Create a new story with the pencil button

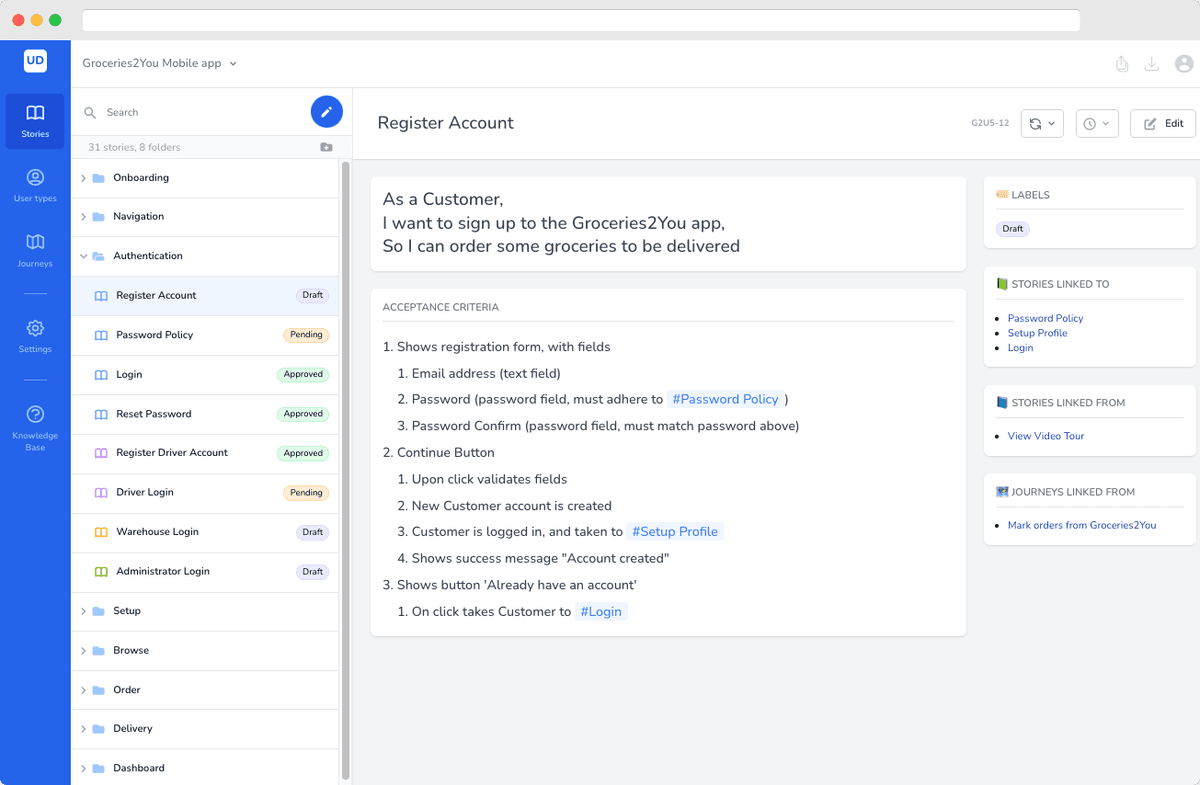point(326,111)
